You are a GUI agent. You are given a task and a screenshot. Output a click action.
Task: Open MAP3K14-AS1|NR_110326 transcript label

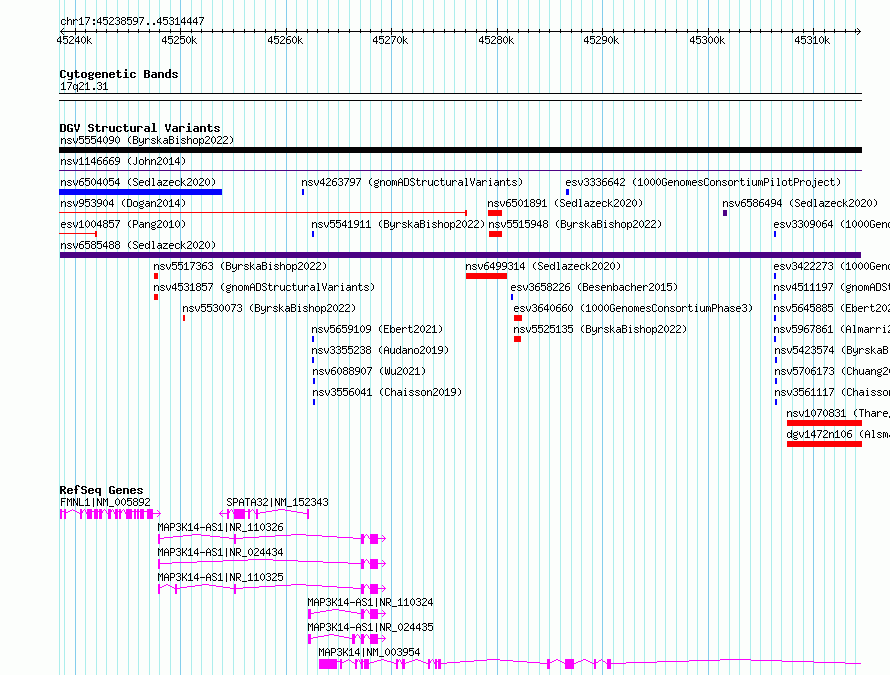pyautogui.click(x=220, y=527)
